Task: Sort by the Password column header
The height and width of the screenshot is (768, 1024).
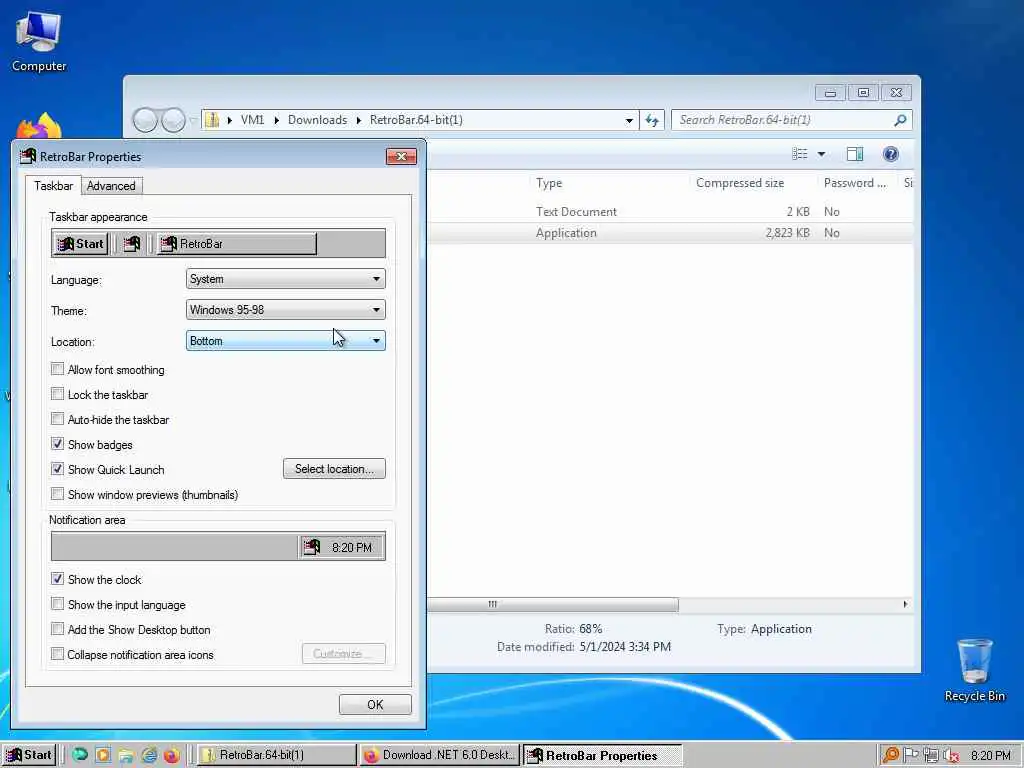Action: 855,184
